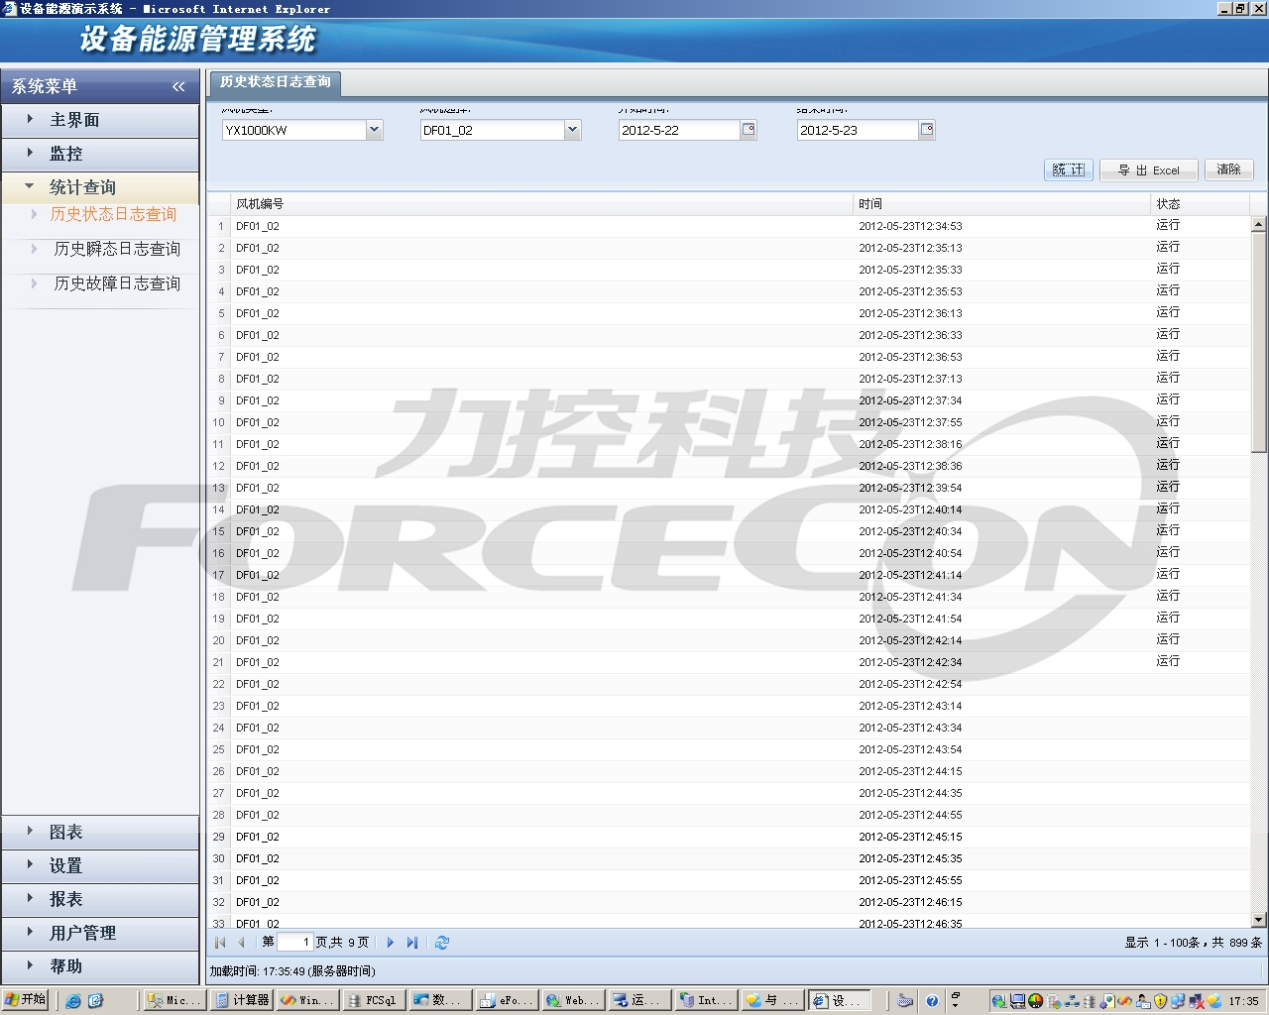The width and height of the screenshot is (1269, 1015).
Task: Select the row with time 2012-05-23T12:34:53
Action: click(729, 226)
